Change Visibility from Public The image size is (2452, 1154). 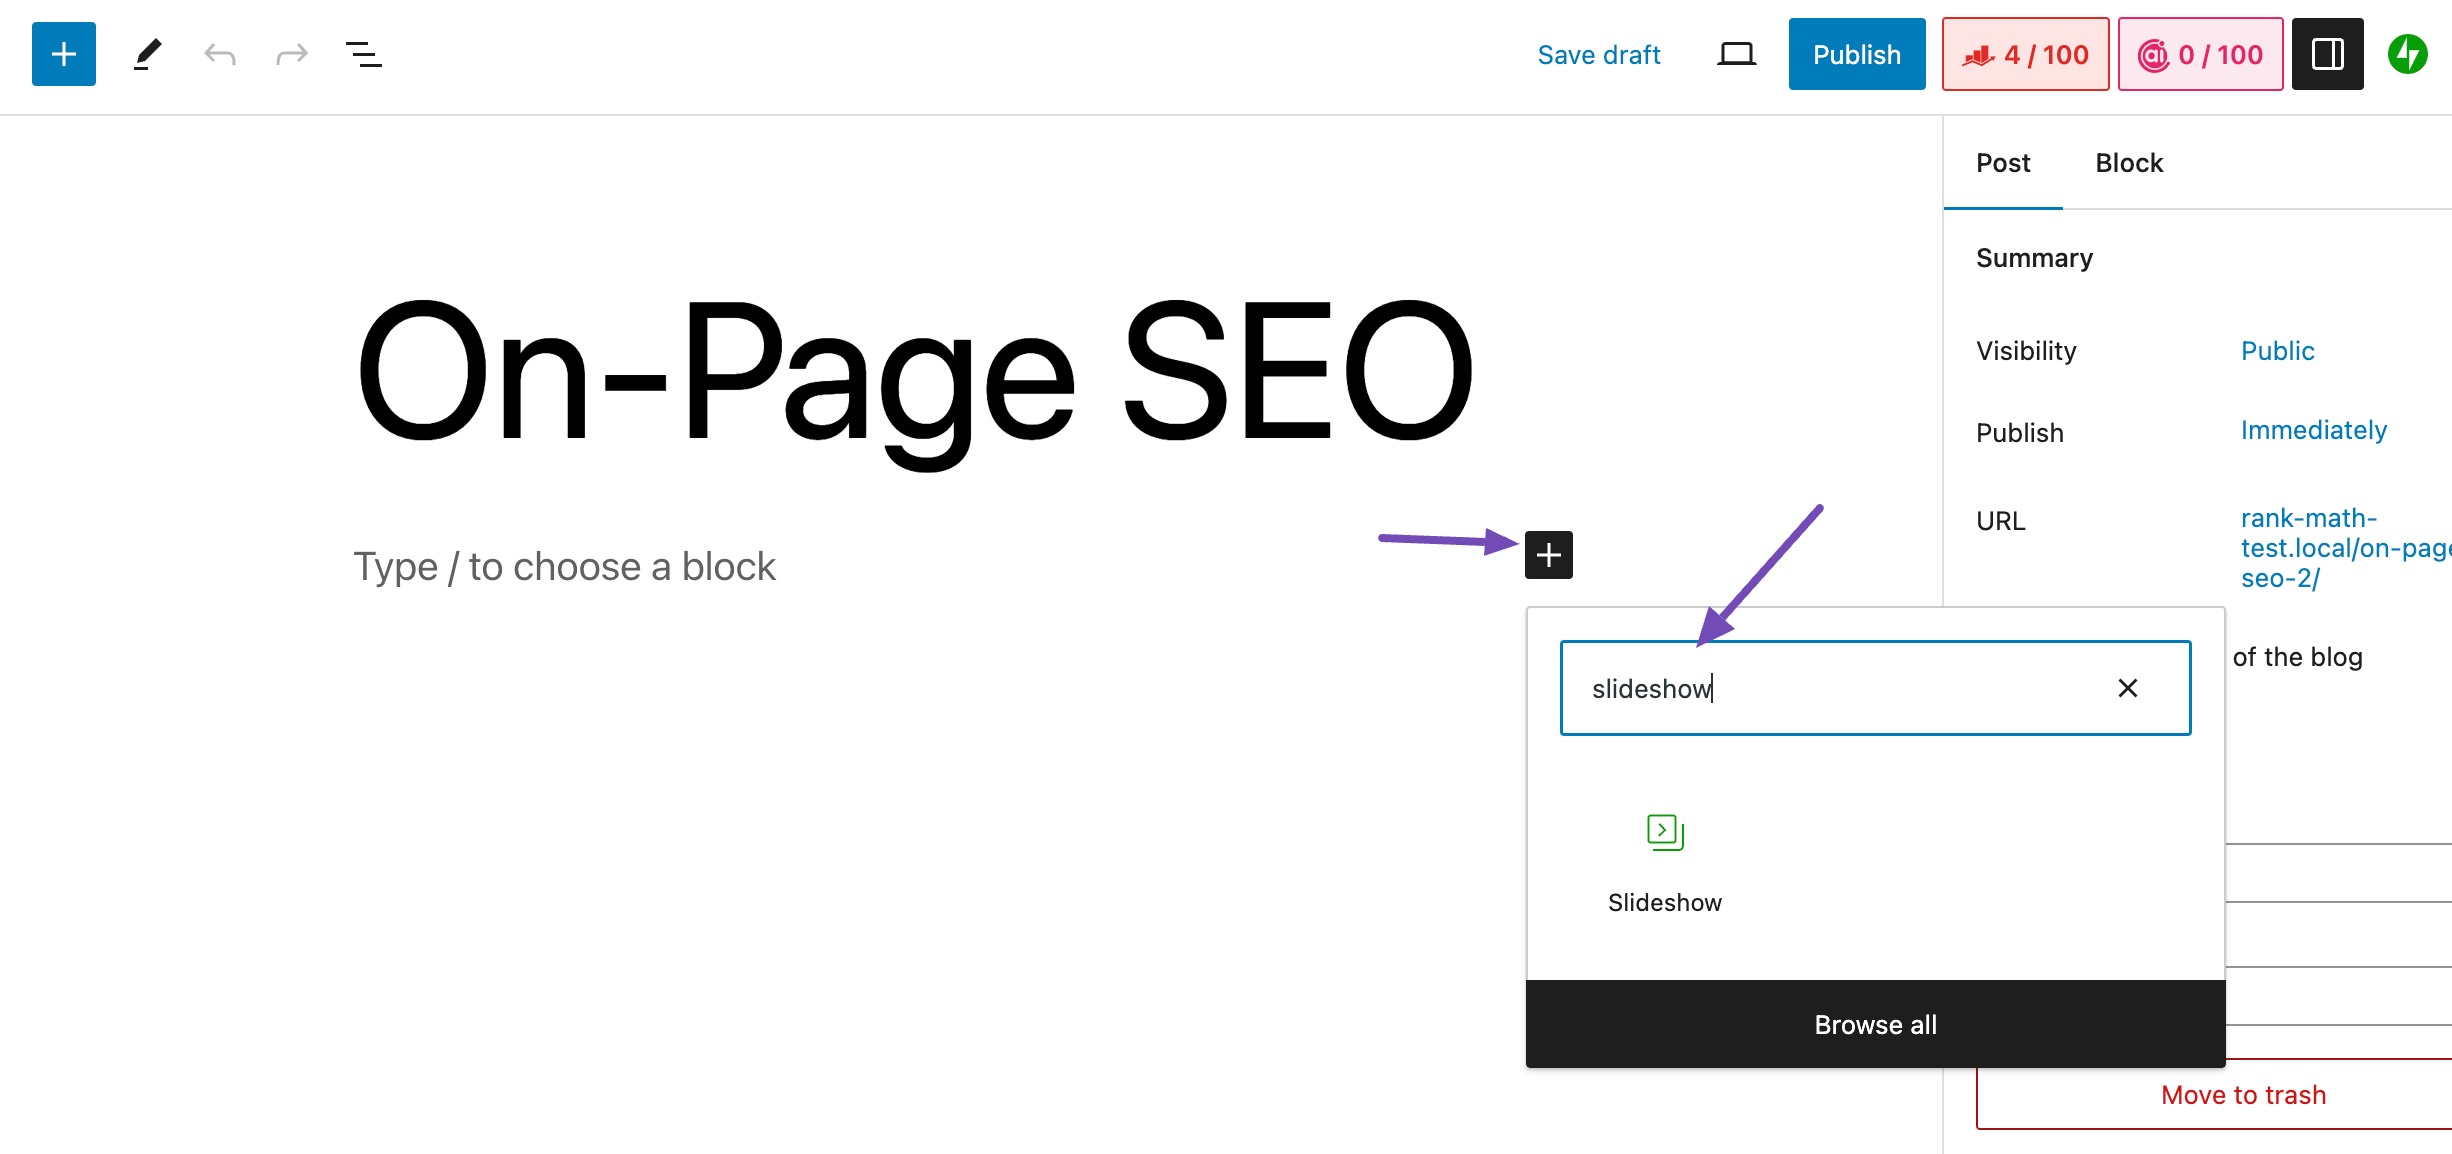coord(2279,350)
